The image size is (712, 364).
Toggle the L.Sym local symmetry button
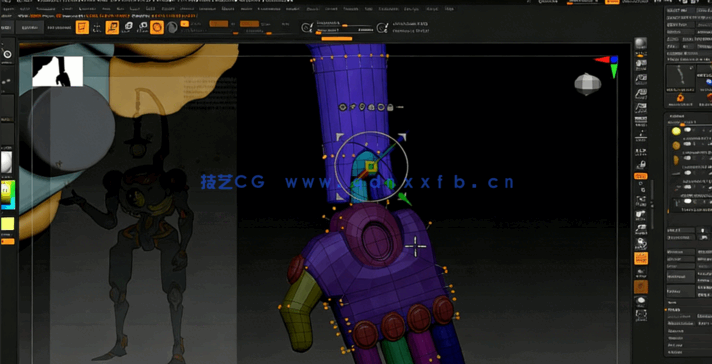click(x=641, y=151)
